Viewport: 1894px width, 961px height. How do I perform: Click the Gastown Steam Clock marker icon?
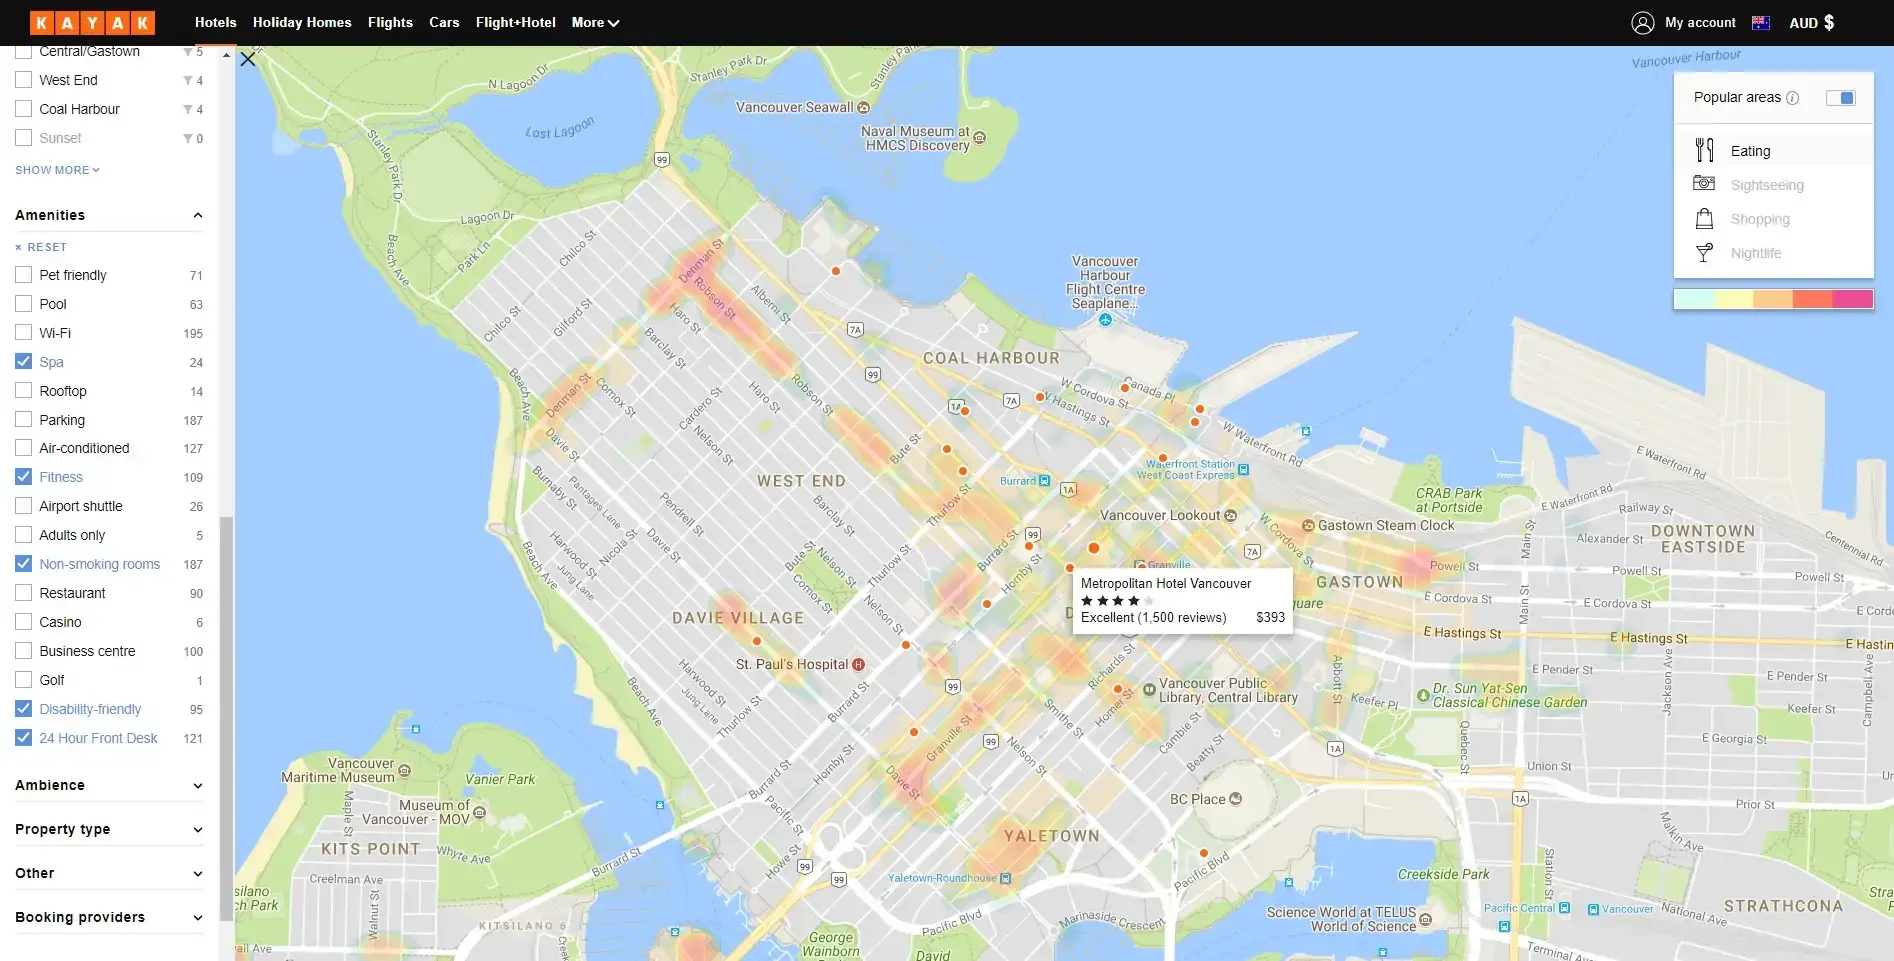(x=1308, y=525)
